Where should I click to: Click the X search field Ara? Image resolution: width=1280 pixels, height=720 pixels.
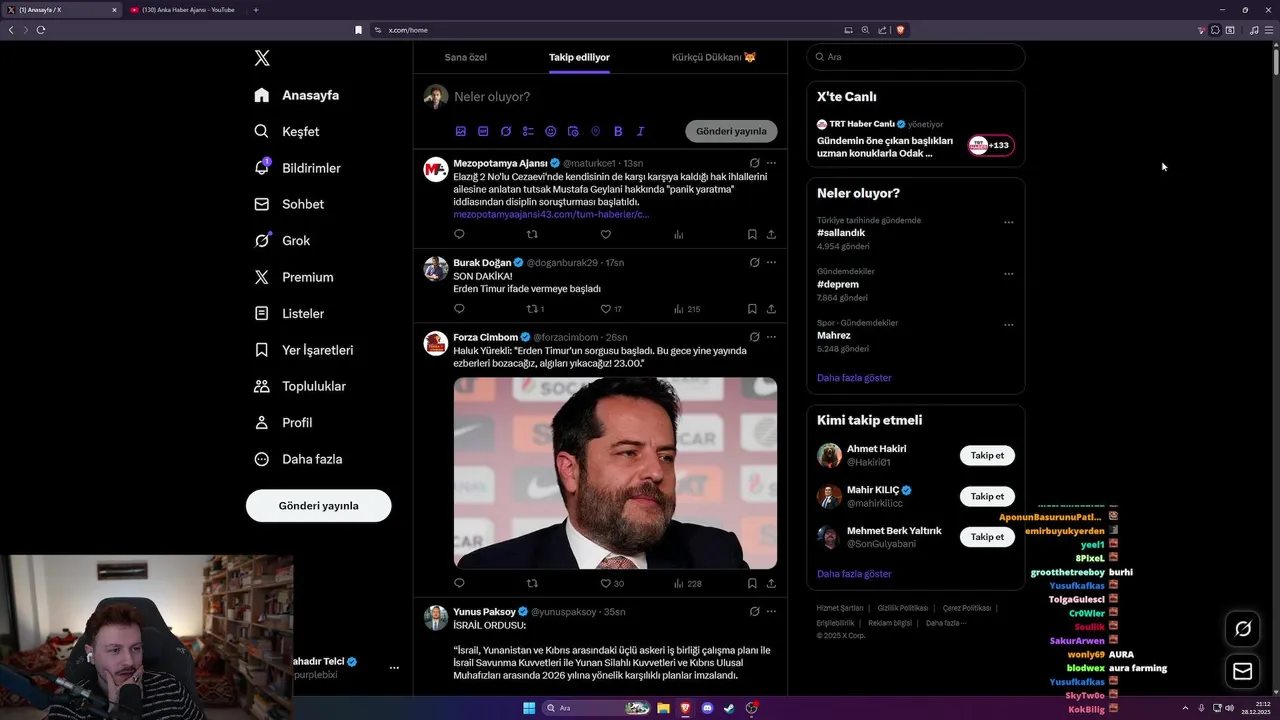[x=915, y=57]
